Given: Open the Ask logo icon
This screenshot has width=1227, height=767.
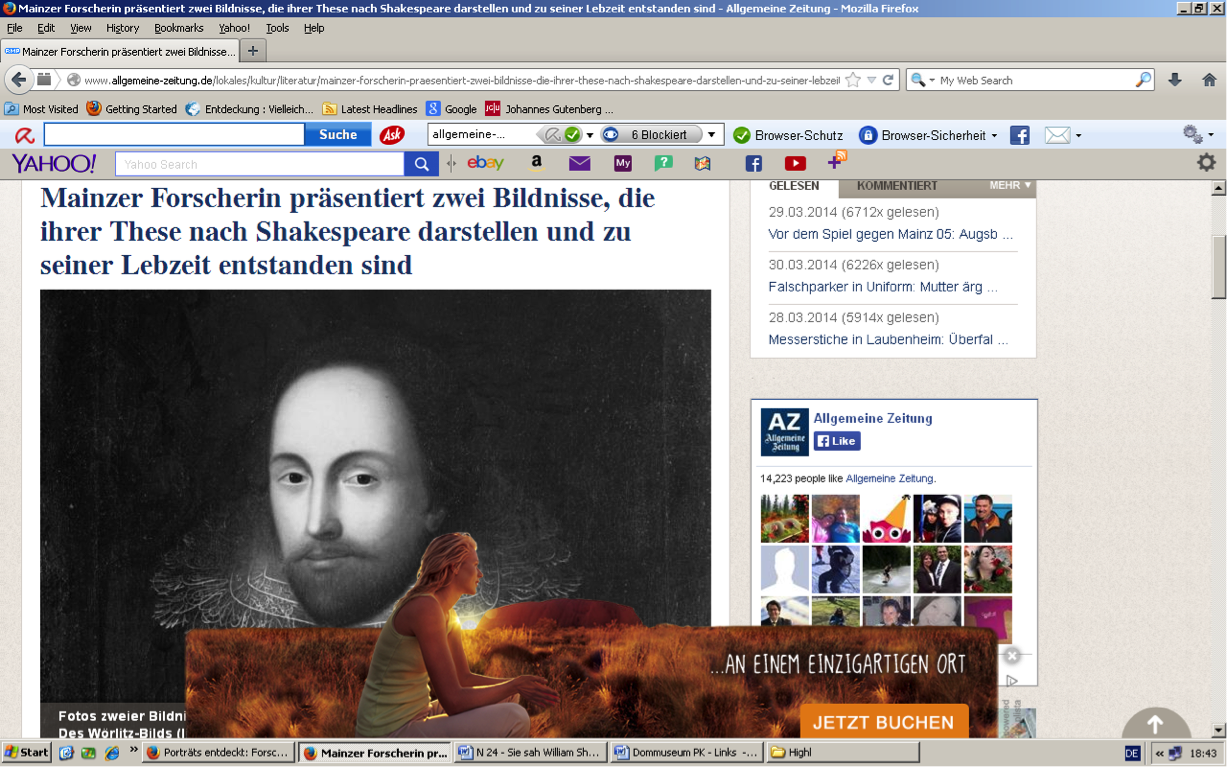Looking at the screenshot, I should 392,135.
